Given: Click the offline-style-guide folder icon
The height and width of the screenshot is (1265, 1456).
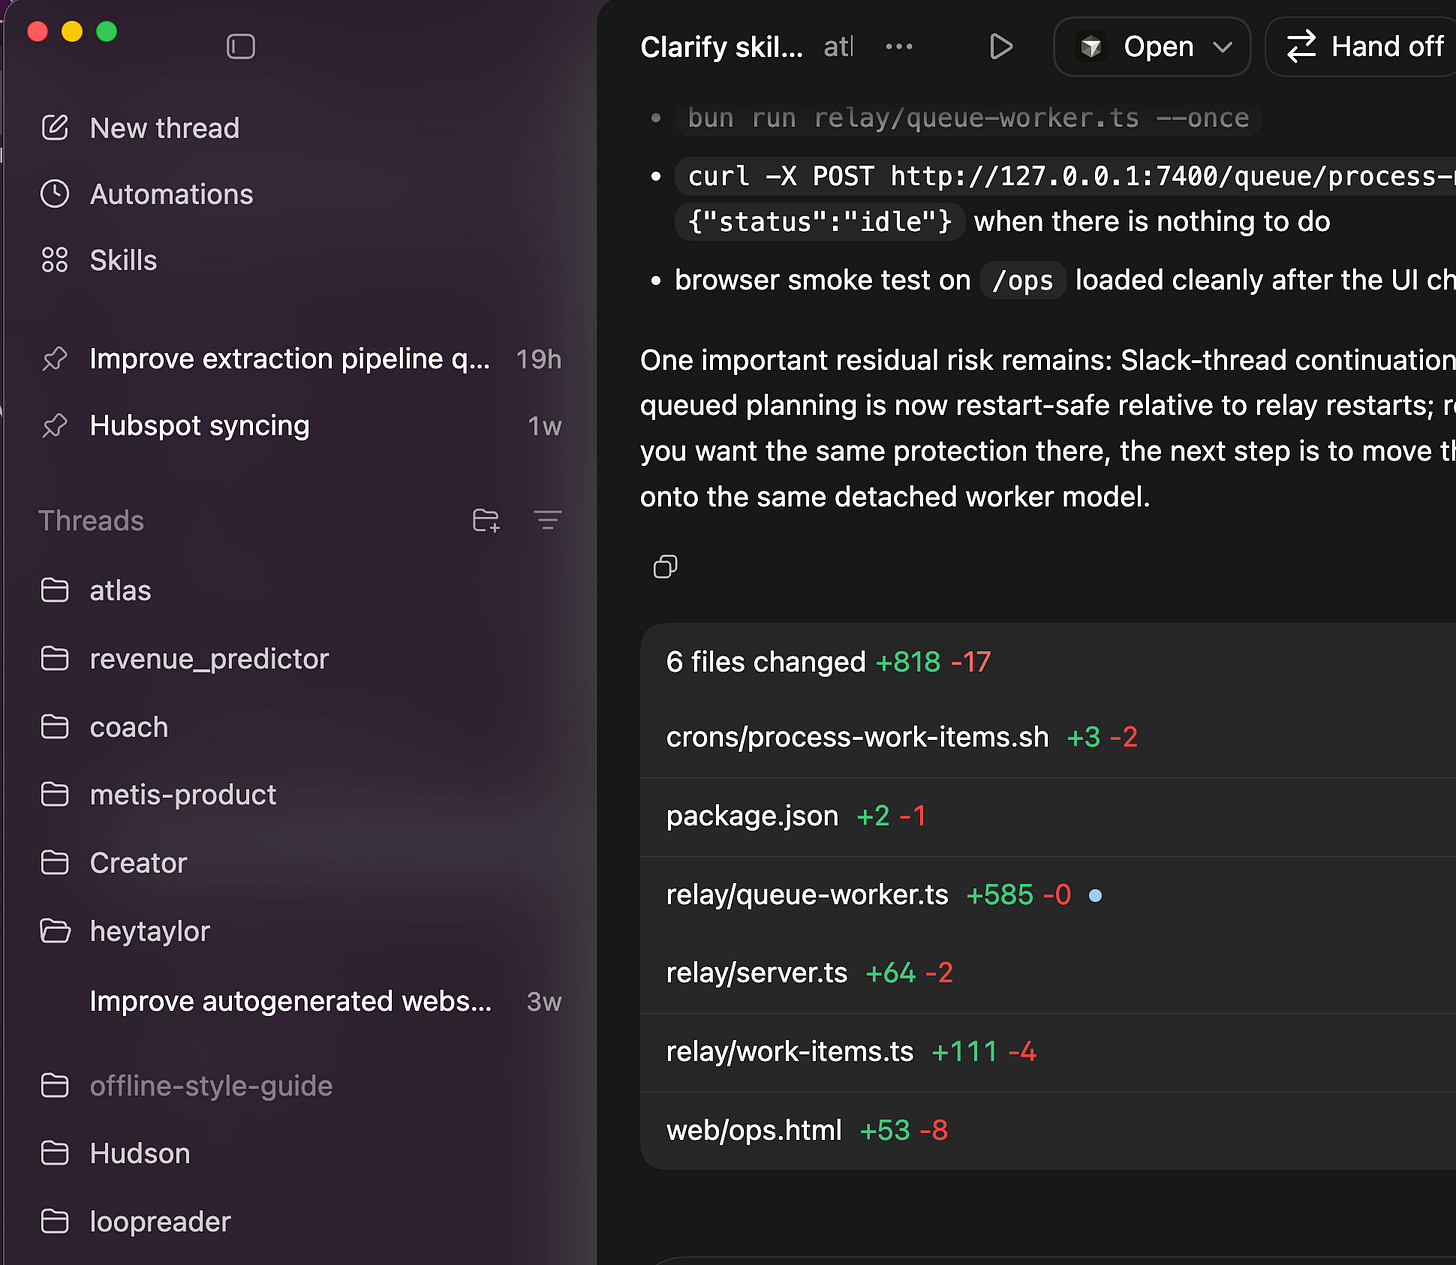Looking at the screenshot, I should 55,1086.
